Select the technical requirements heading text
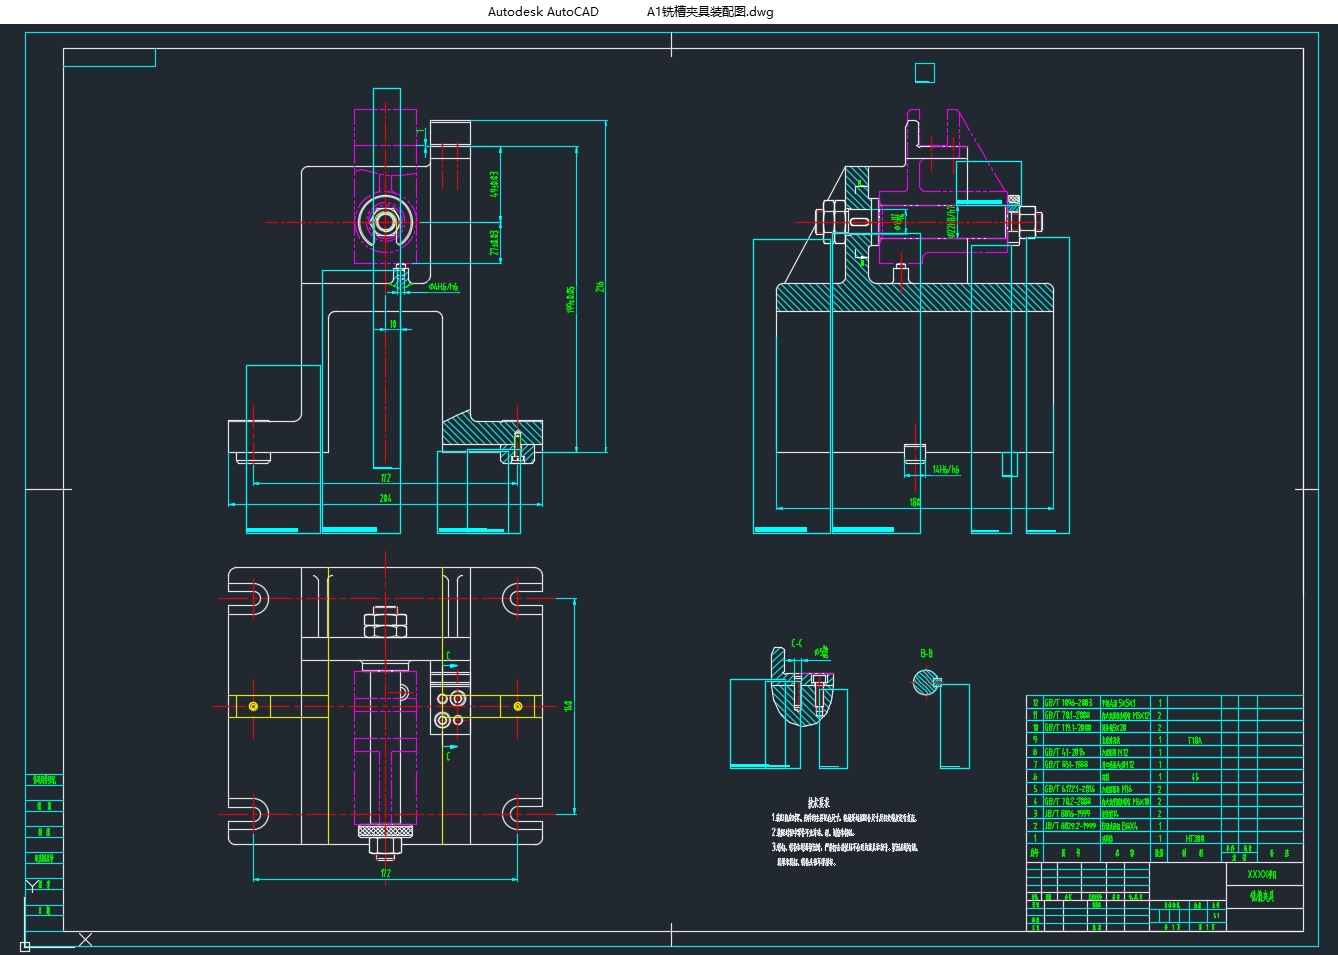This screenshot has height=955, width=1338. [818, 802]
